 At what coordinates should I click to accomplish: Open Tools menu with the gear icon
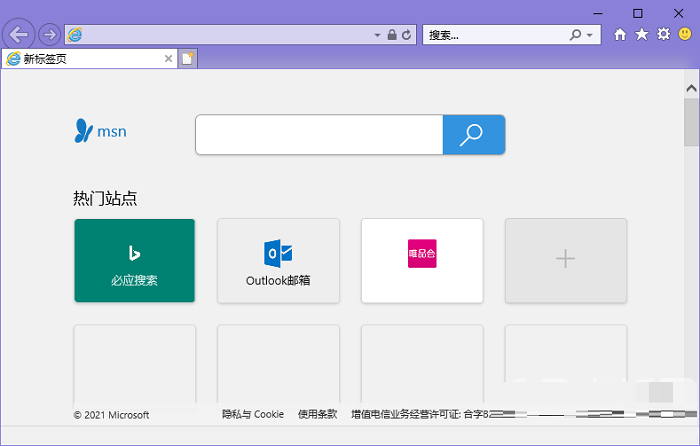point(663,34)
